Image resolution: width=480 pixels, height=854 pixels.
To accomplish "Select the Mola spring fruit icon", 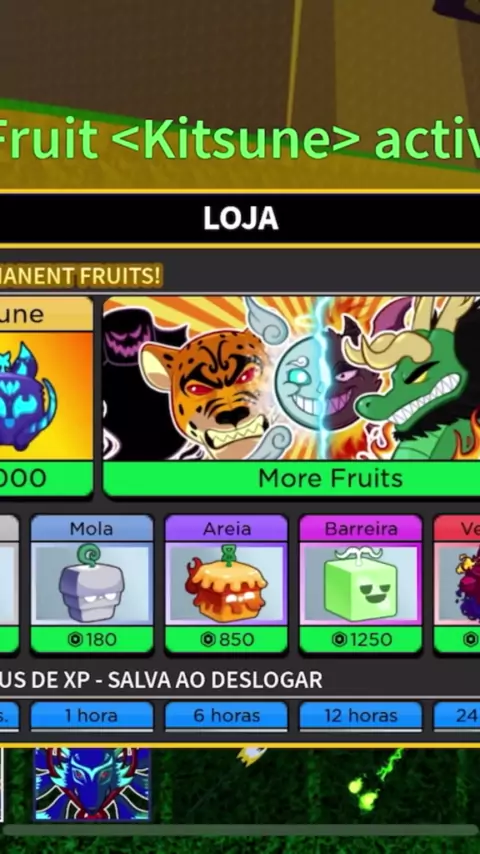I will tap(92, 584).
